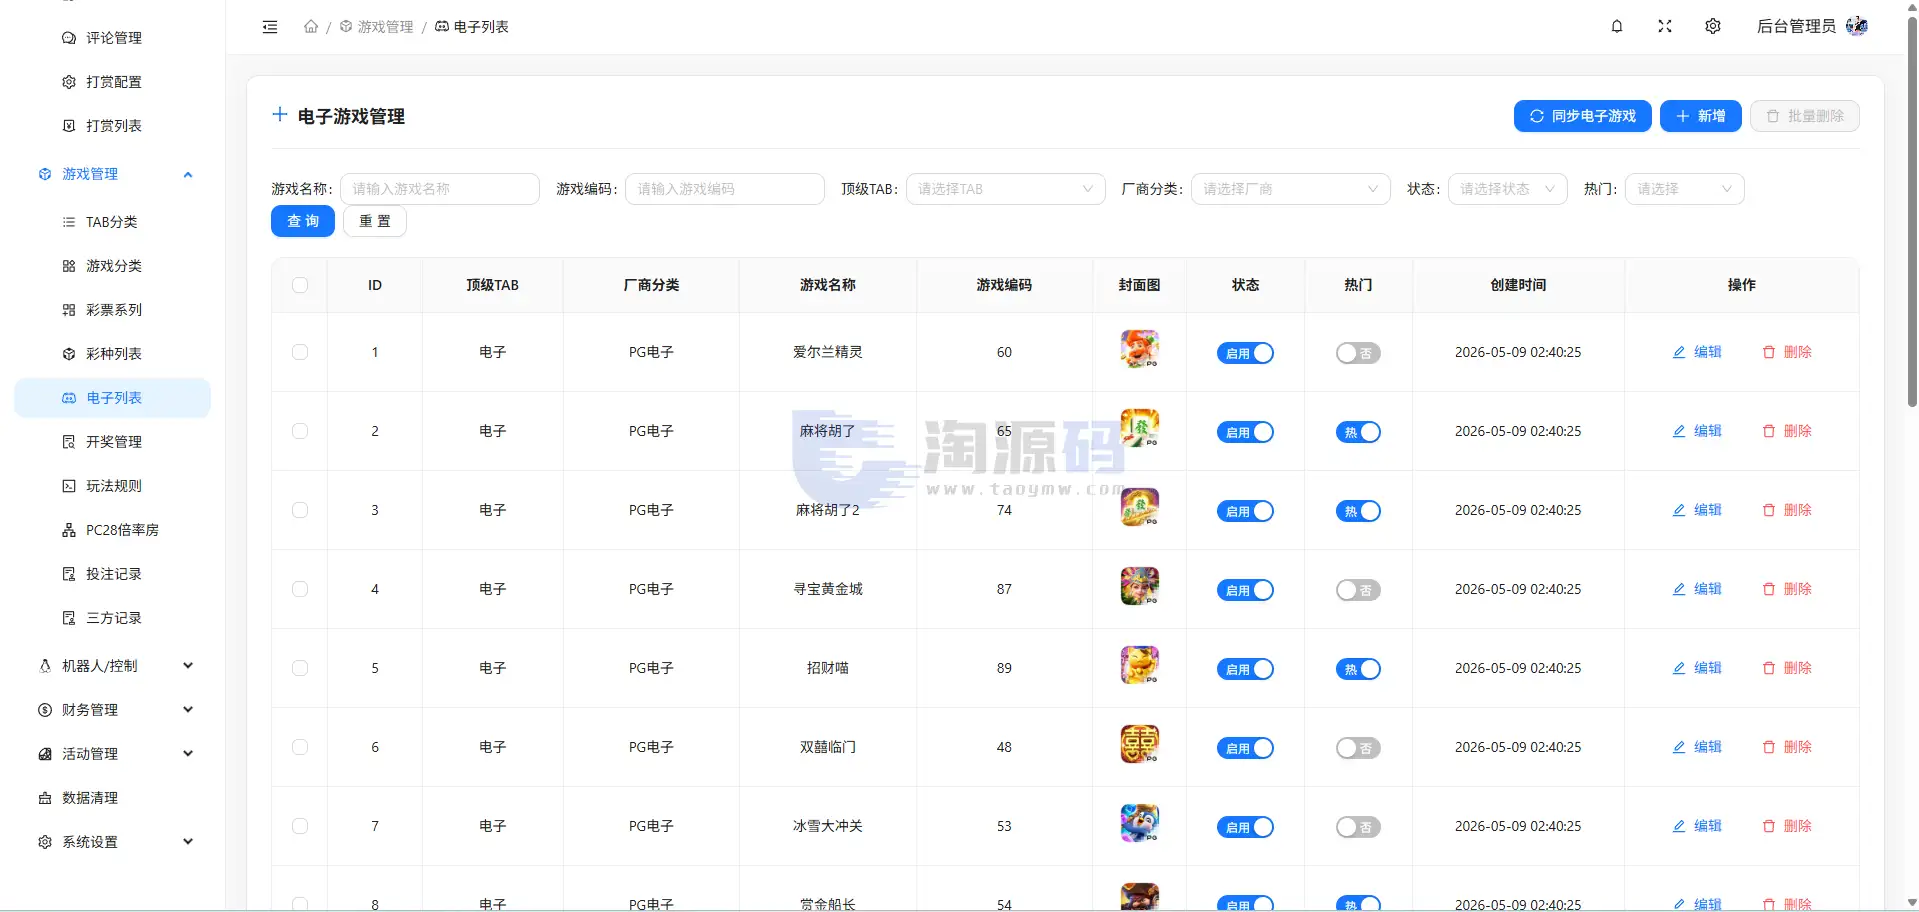Turn on the 热门 switch for 冰雪大冲关

pyautogui.click(x=1358, y=827)
